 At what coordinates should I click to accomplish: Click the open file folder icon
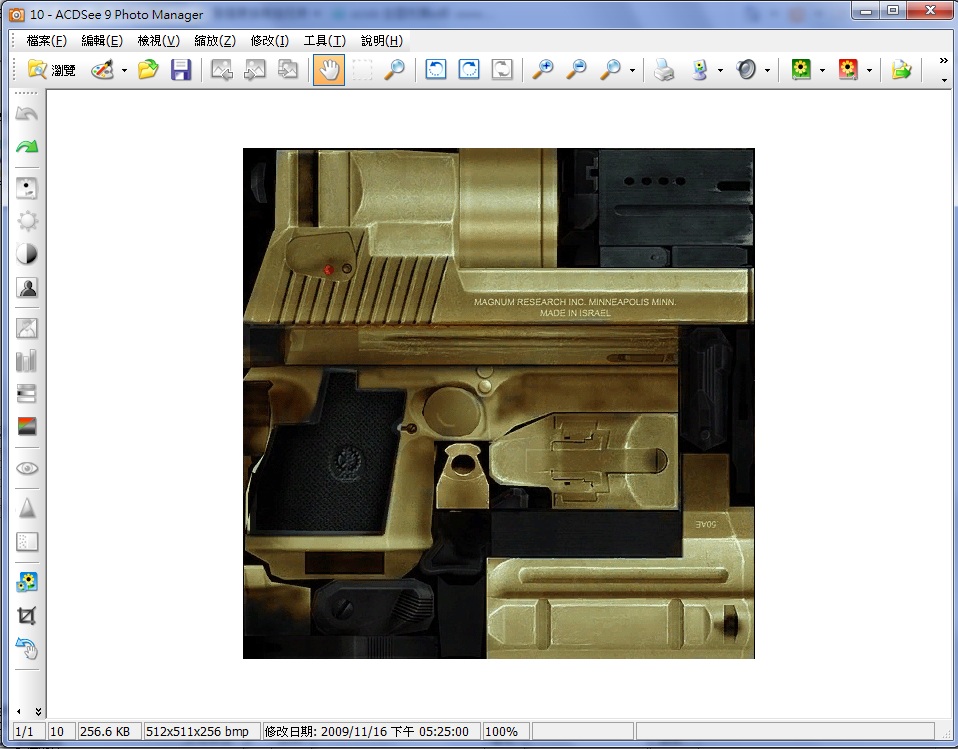coord(148,70)
